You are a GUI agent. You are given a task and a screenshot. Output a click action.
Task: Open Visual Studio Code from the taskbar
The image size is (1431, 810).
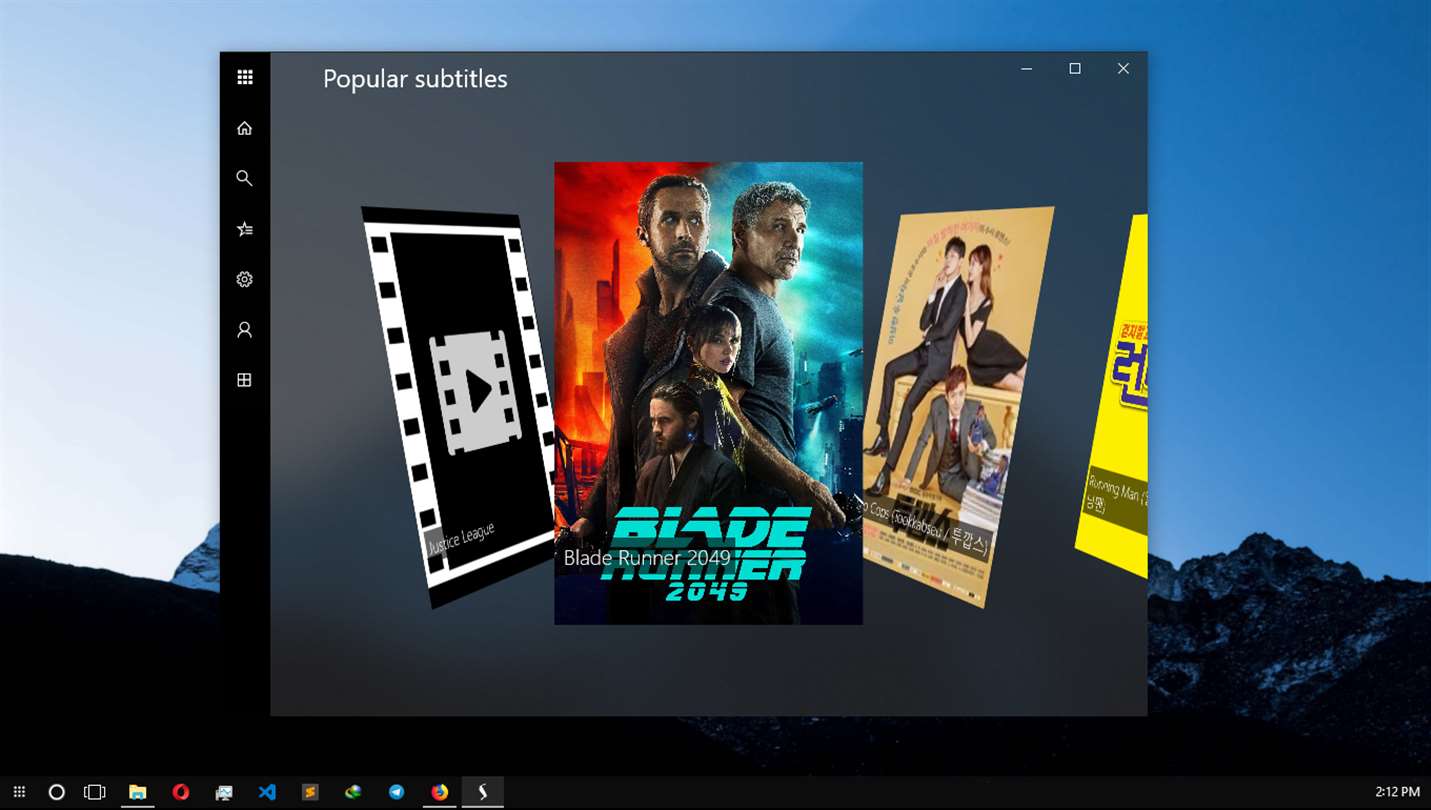tap(267, 792)
